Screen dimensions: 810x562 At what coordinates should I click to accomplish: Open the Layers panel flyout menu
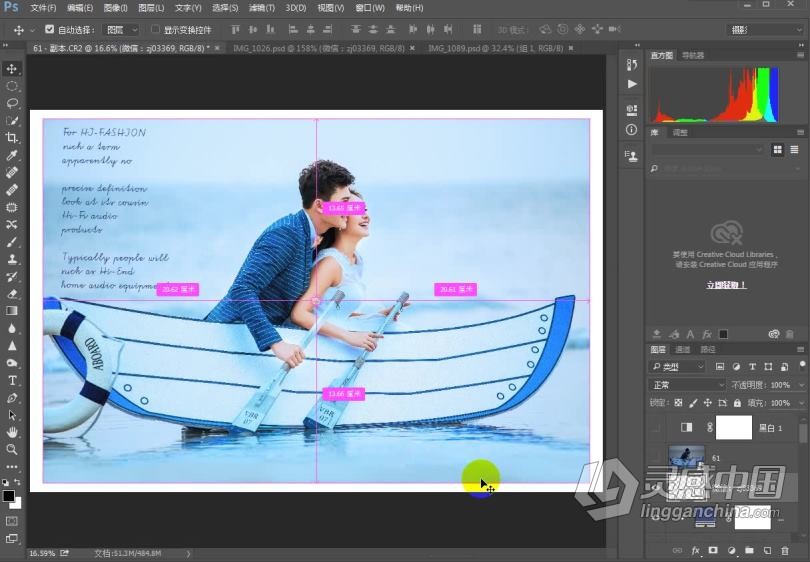[x=801, y=350]
